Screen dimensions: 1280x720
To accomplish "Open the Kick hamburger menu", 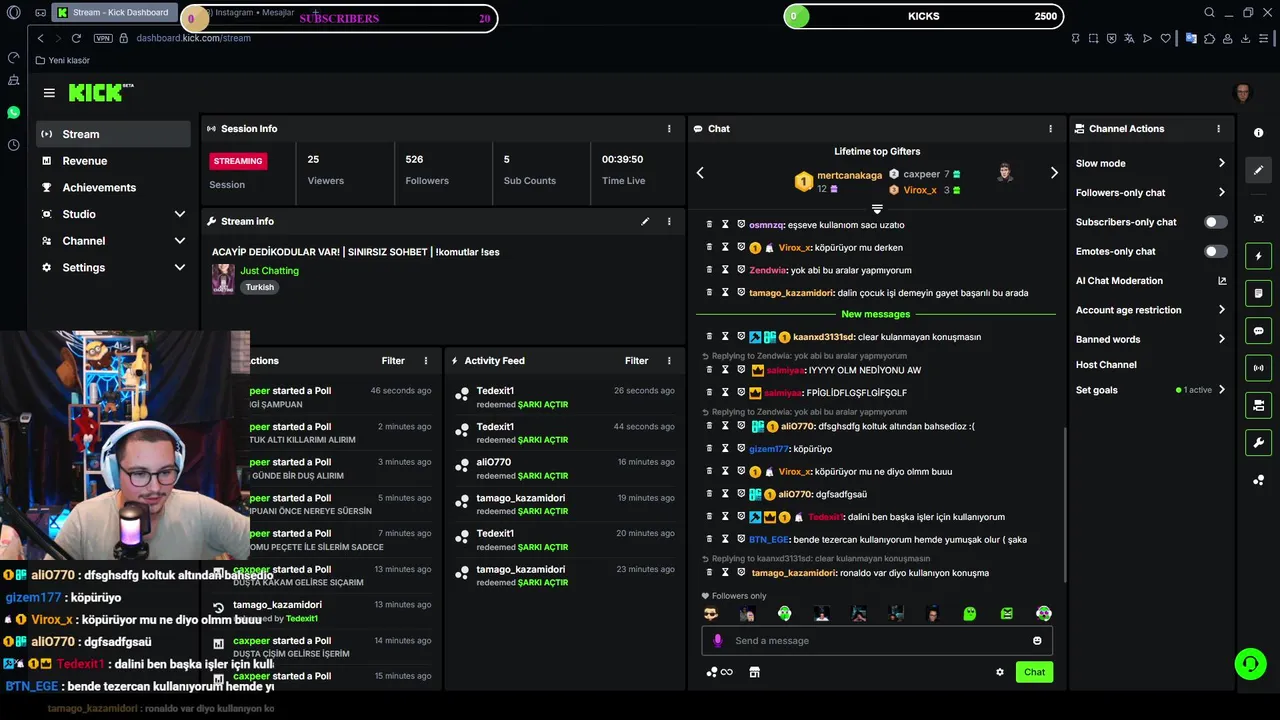I will tap(49, 93).
